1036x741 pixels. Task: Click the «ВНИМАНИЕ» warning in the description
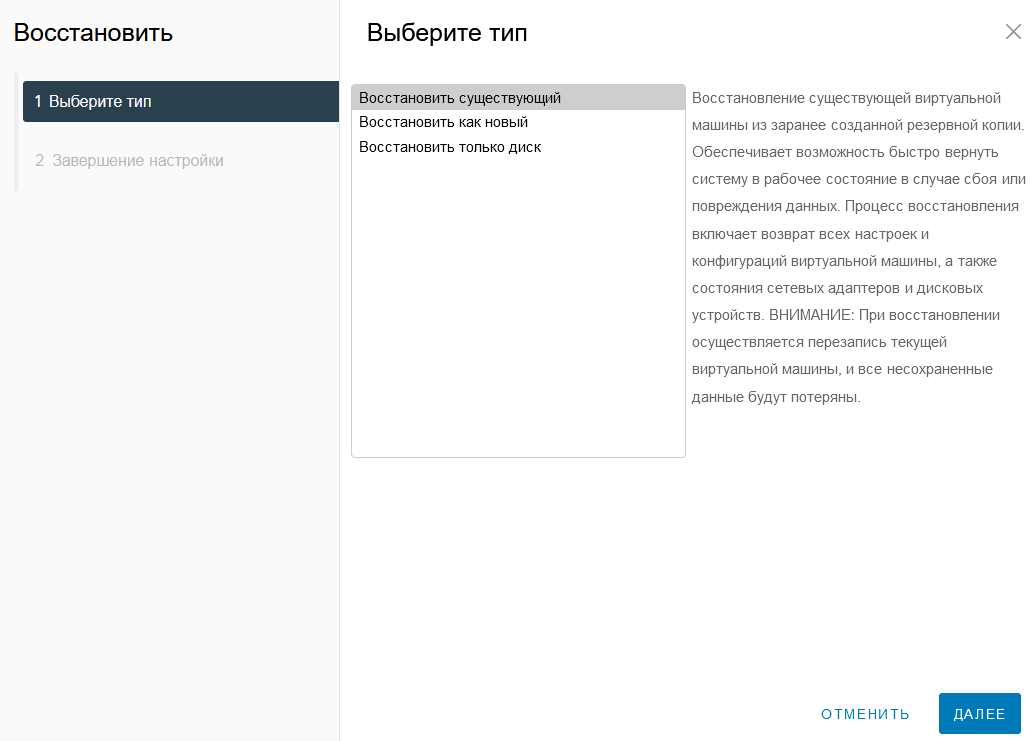point(811,315)
